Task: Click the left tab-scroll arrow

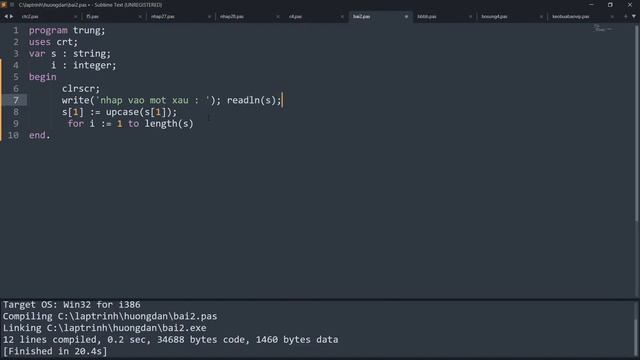Action: click(6, 16)
